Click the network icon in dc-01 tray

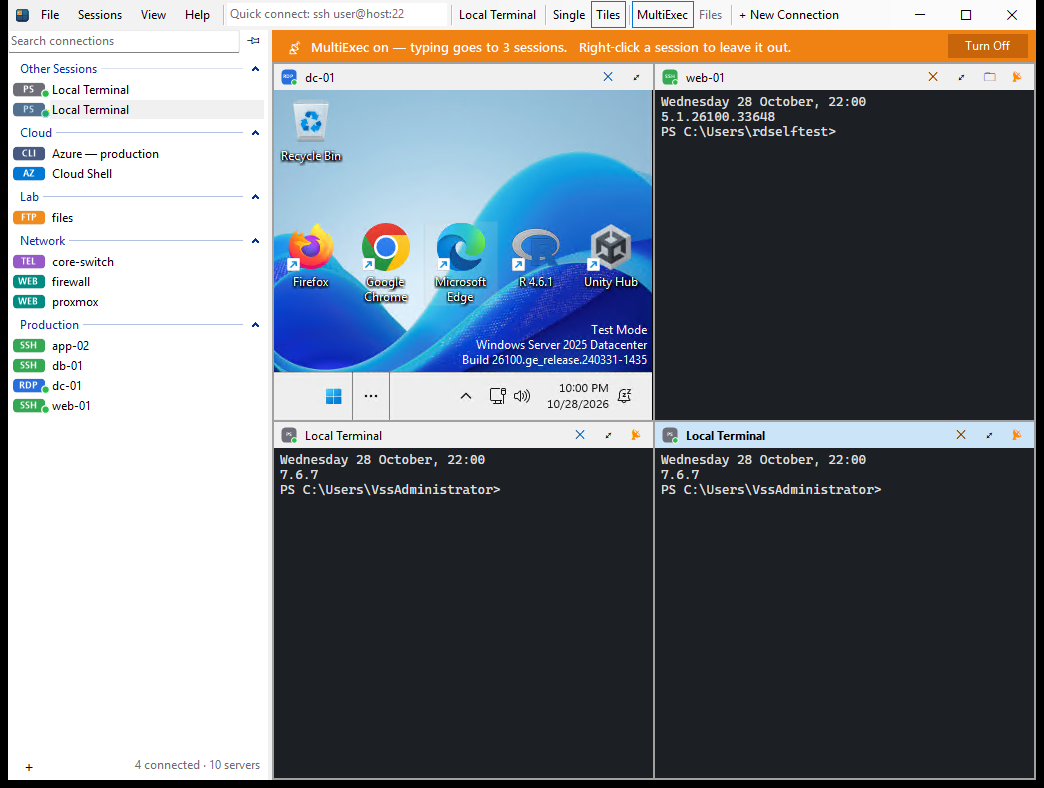pos(497,397)
